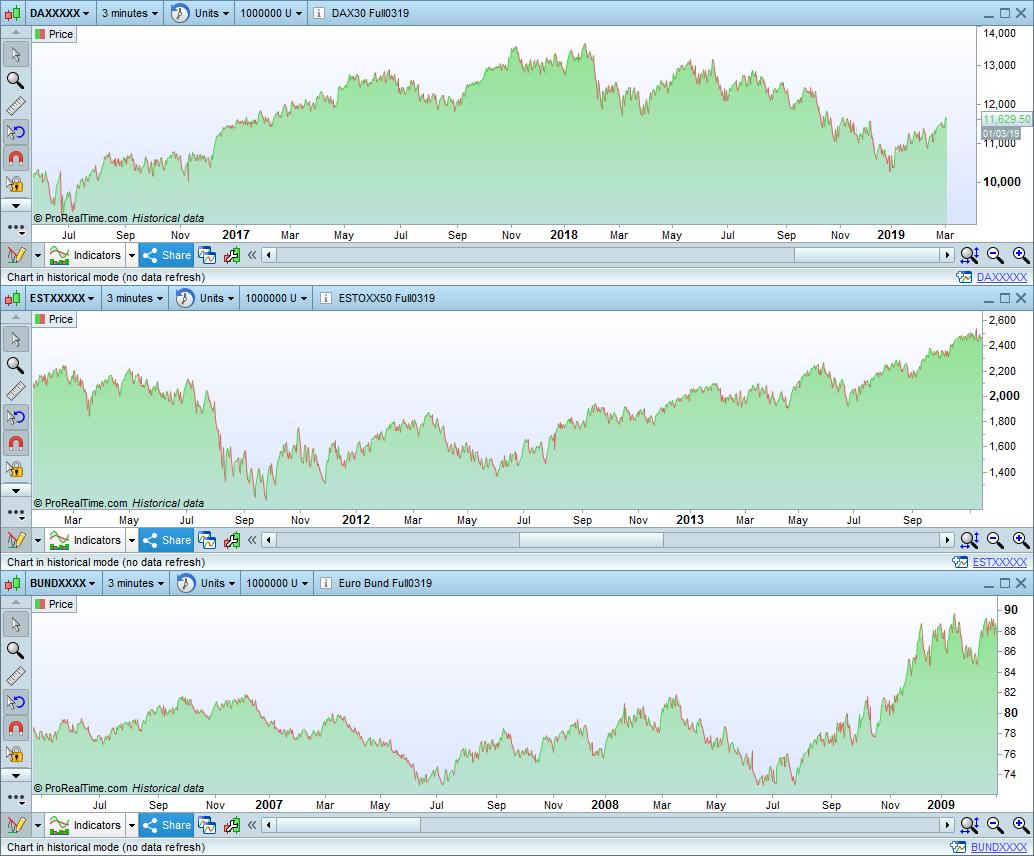Screen dimensions: 1034x856
Task: Open the 1000000 U dropdown in Bund chart
Action: [277, 583]
